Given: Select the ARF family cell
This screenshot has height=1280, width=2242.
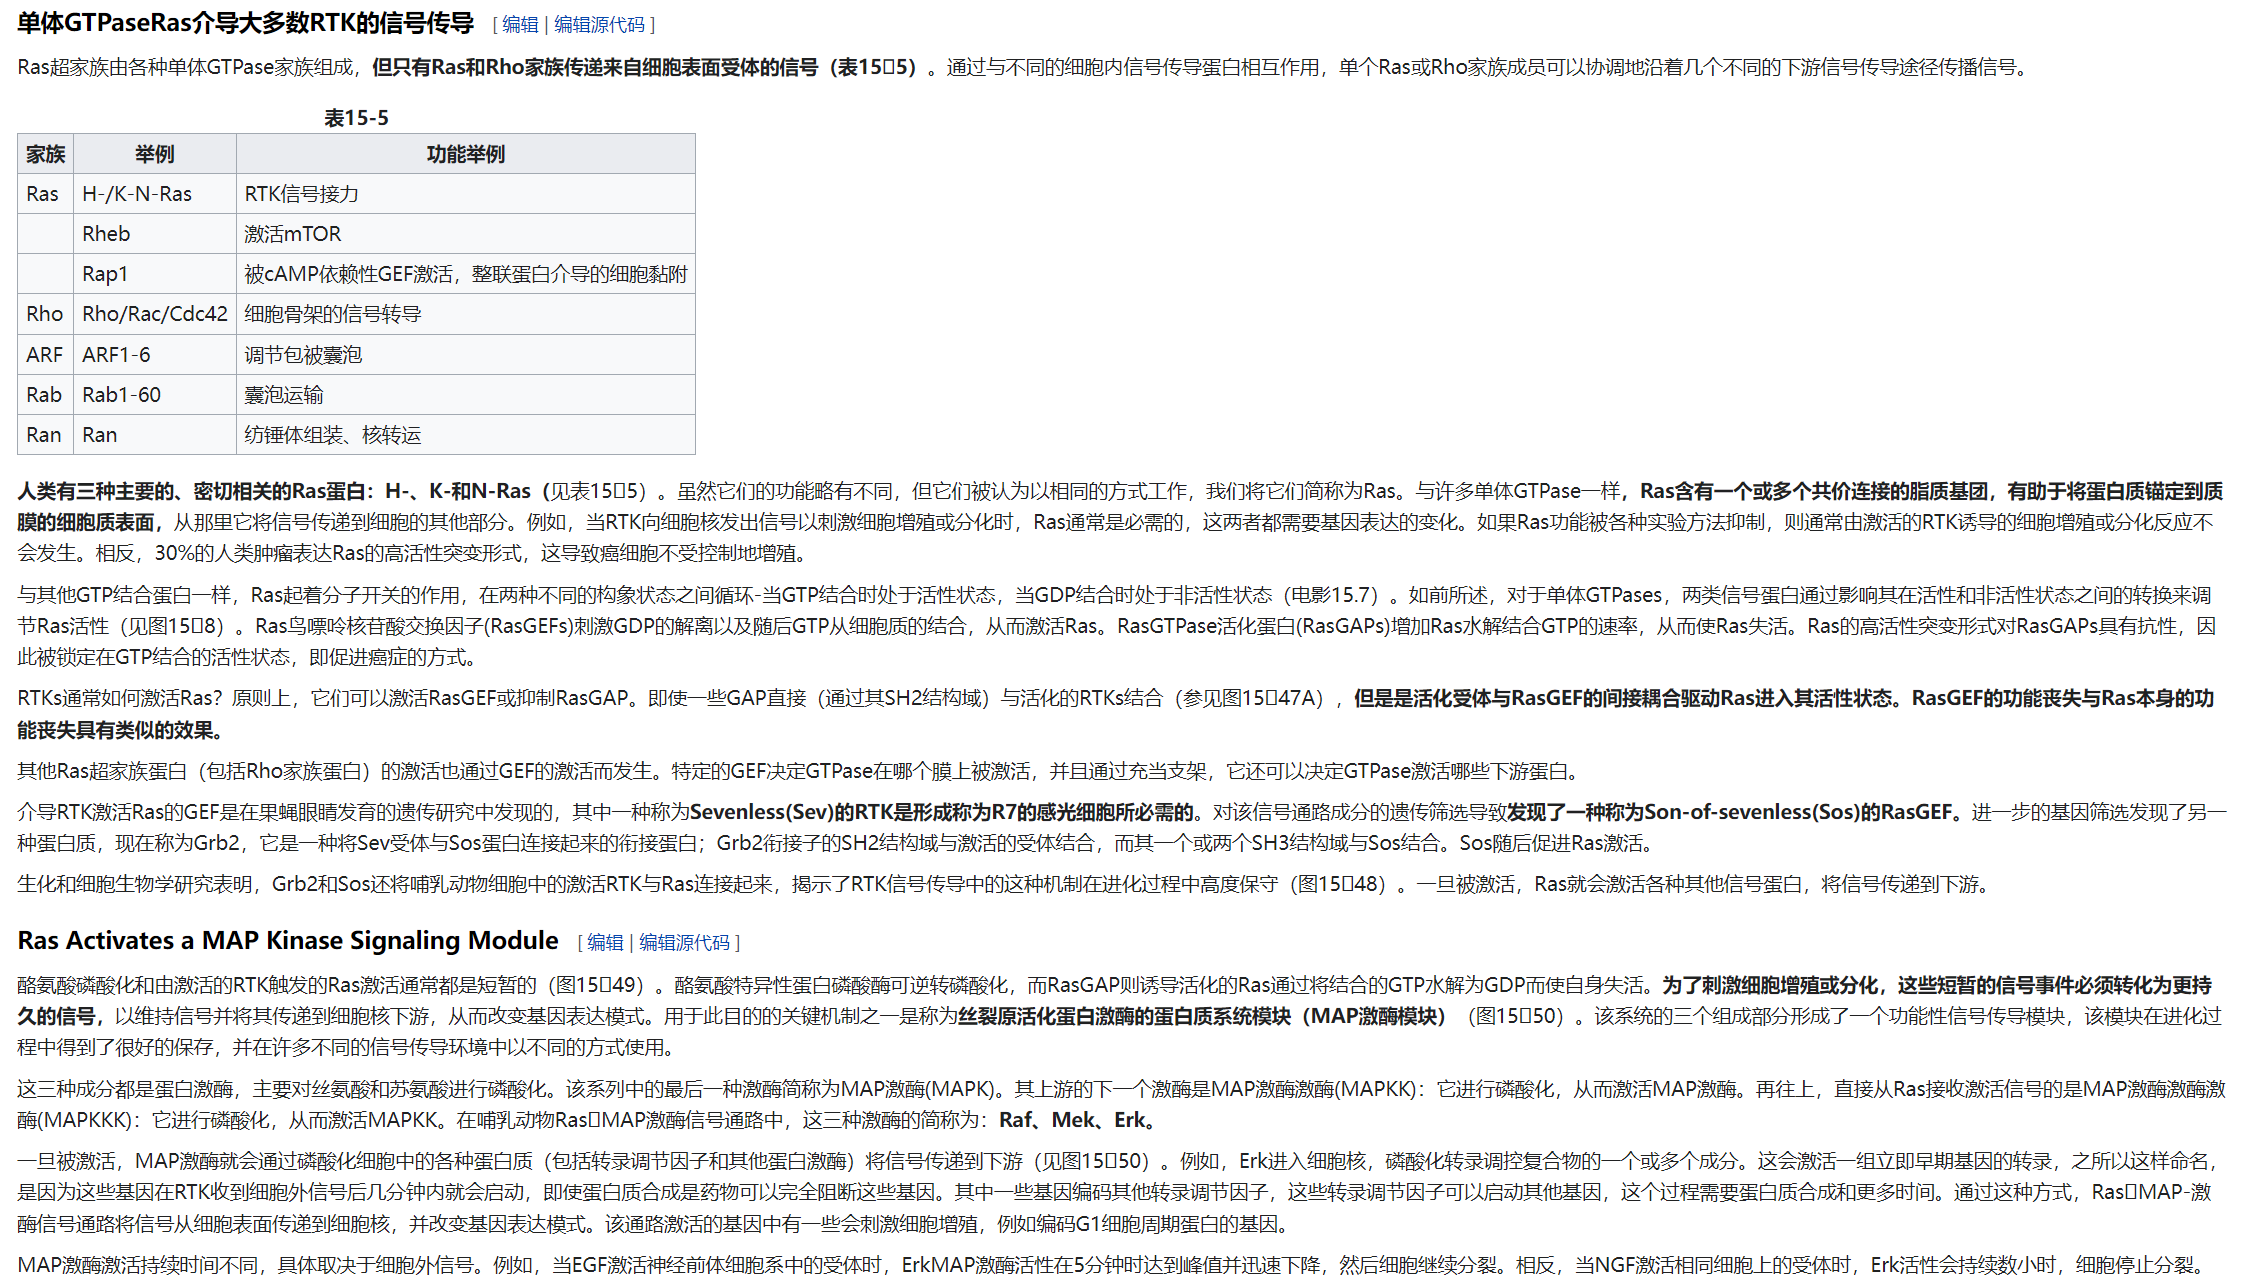Looking at the screenshot, I should coord(45,355).
